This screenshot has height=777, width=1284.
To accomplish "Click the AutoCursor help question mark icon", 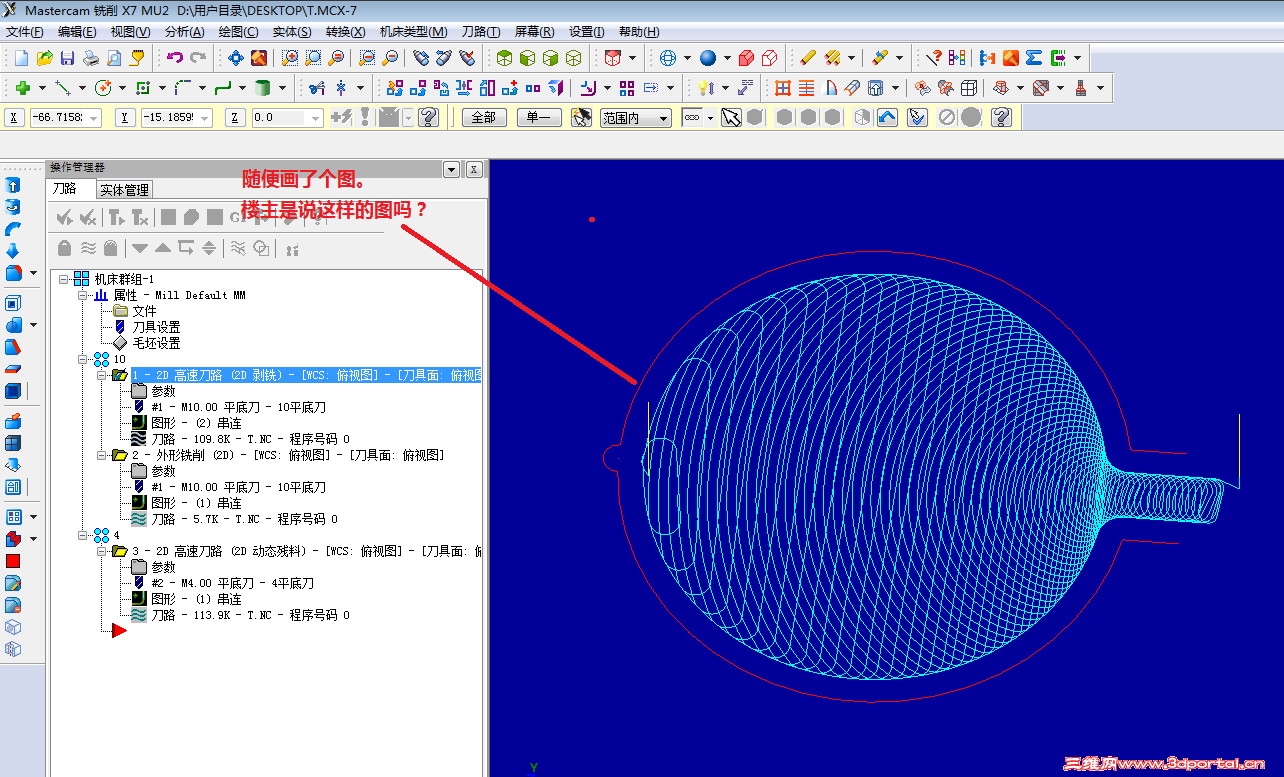I will click(x=428, y=118).
